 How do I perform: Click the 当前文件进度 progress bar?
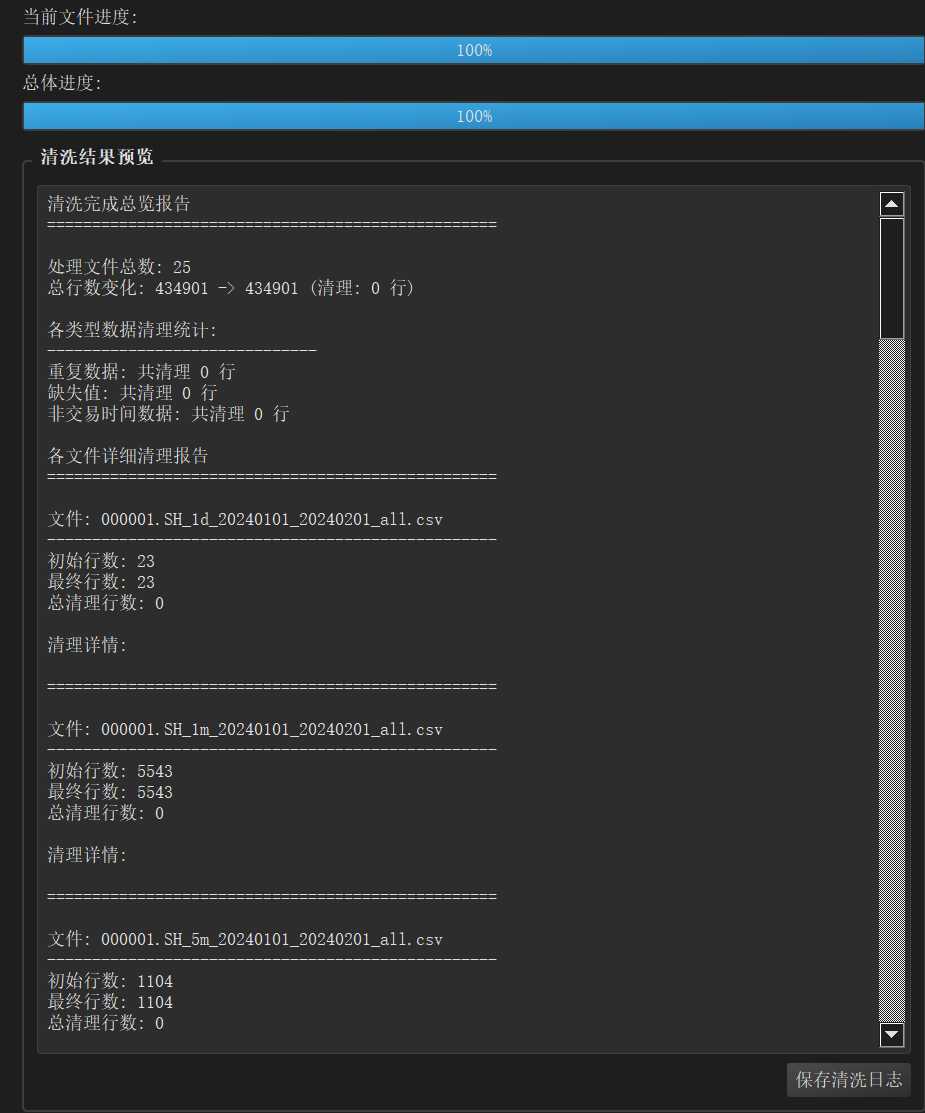click(474, 50)
